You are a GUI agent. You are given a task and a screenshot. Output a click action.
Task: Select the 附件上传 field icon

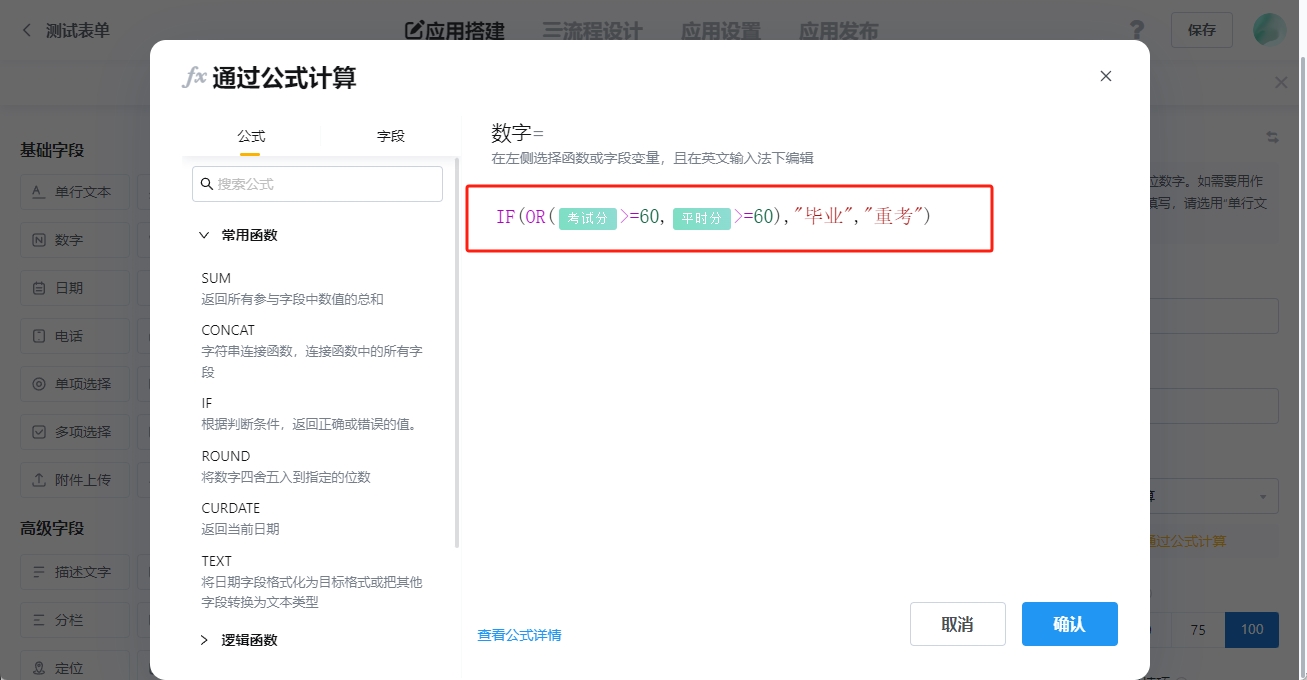(39, 480)
